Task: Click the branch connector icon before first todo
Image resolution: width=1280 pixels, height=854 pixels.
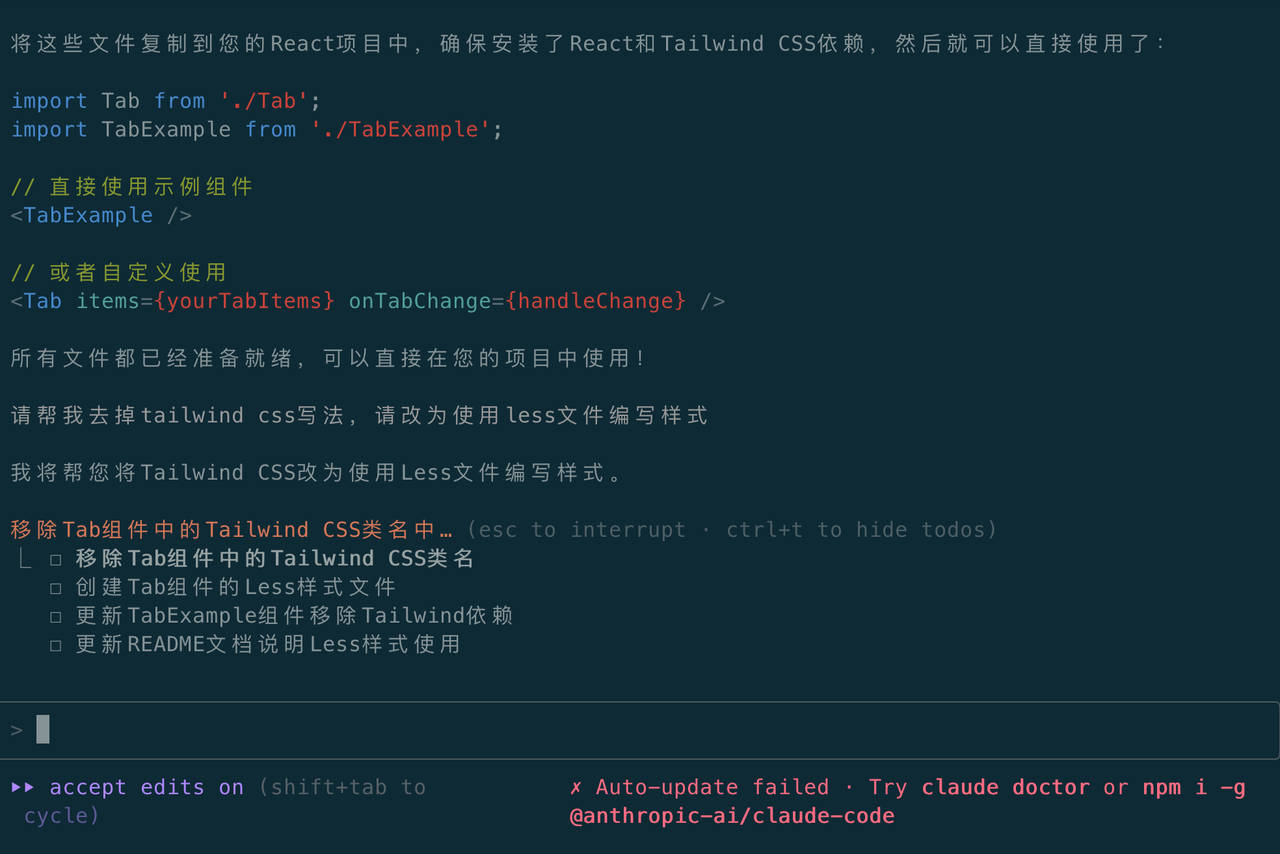Action: (x=25, y=559)
